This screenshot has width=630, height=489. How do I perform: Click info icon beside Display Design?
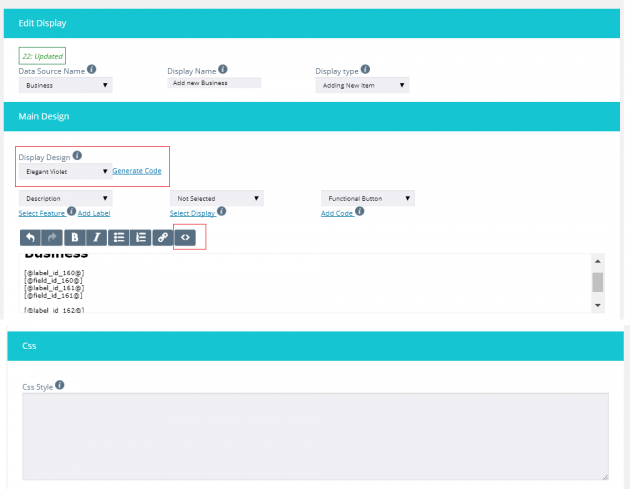pyautogui.click(x=77, y=155)
